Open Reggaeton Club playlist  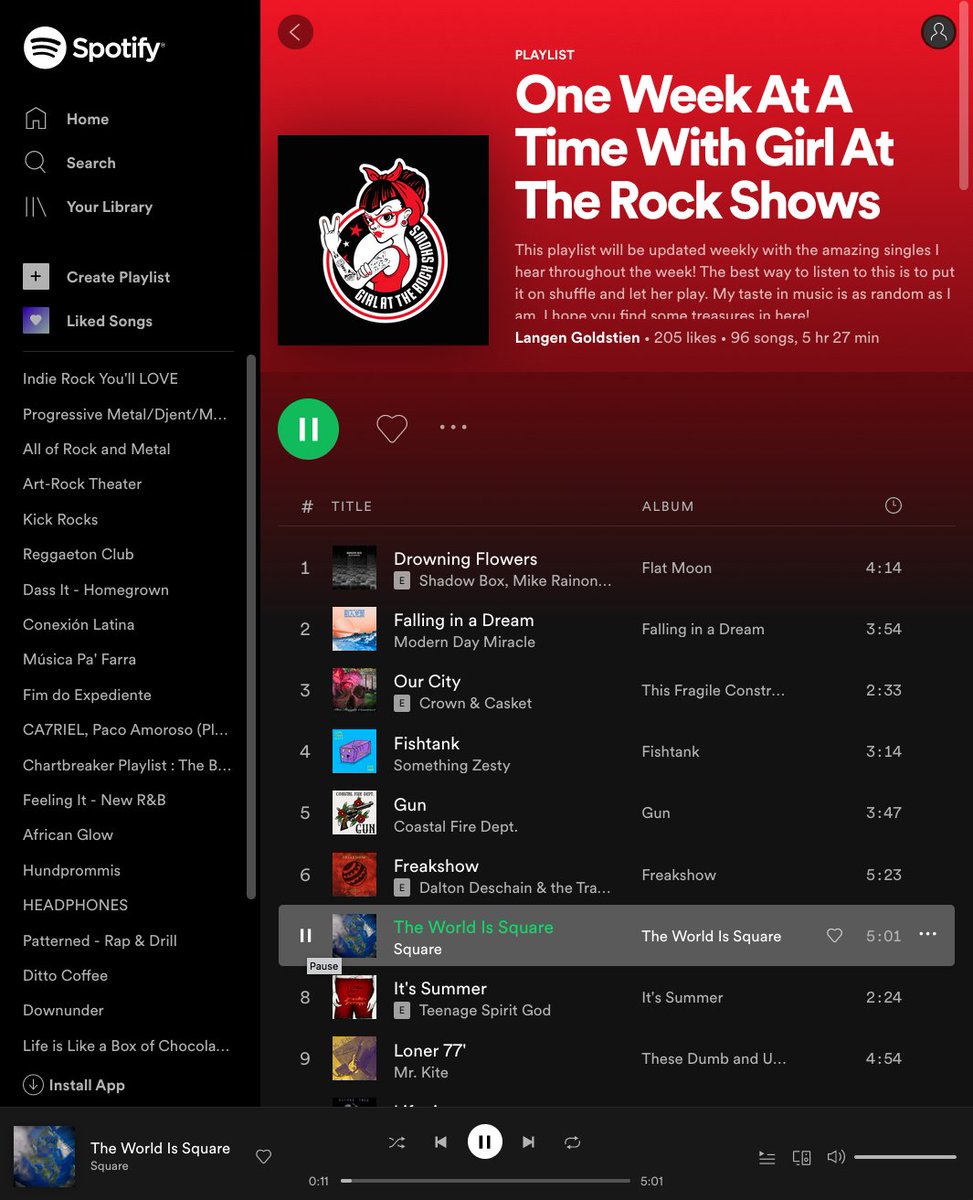point(78,554)
